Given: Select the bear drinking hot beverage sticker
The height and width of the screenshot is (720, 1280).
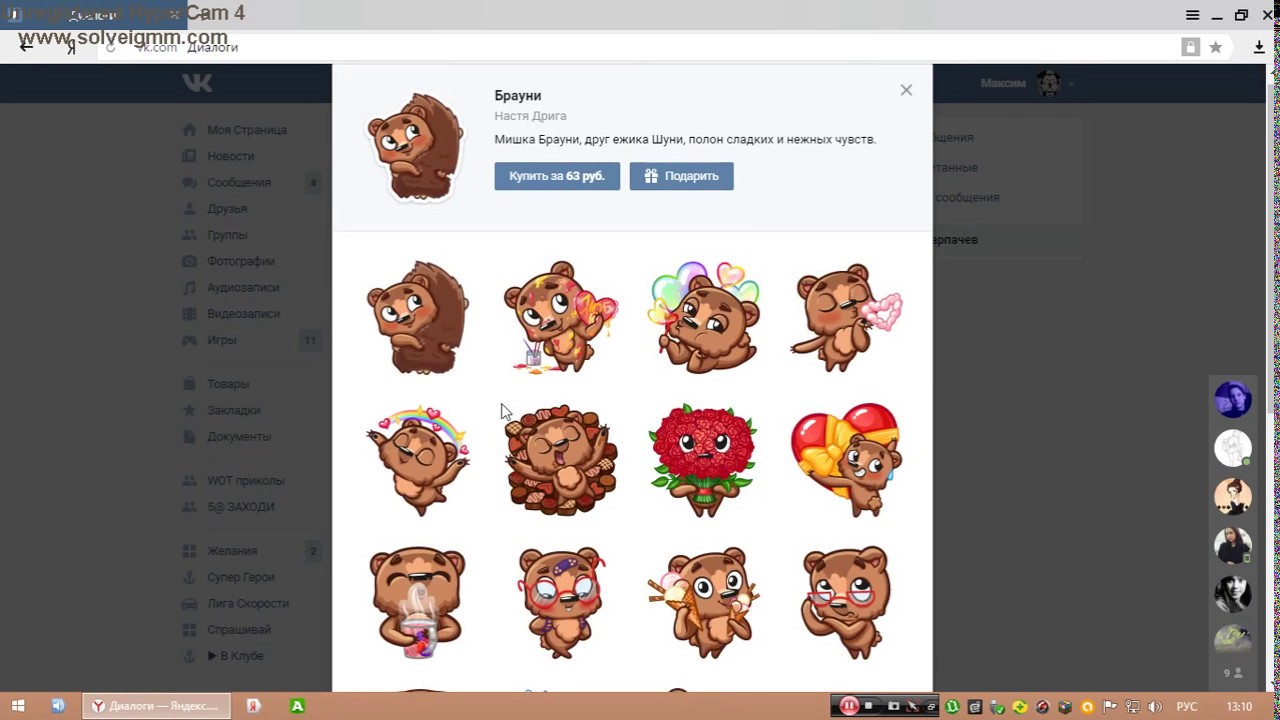Looking at the screenshot, I should click(417, 602).
